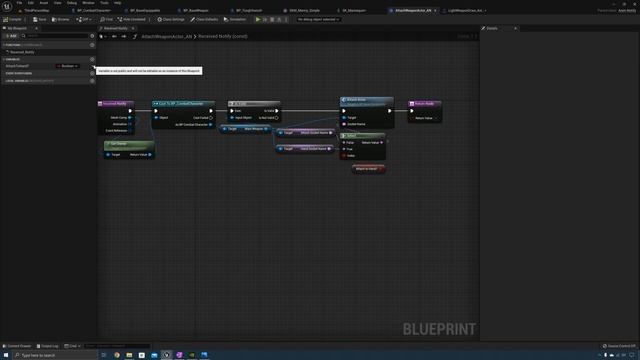Open the Output Log
640x360 pixels.
47,346
